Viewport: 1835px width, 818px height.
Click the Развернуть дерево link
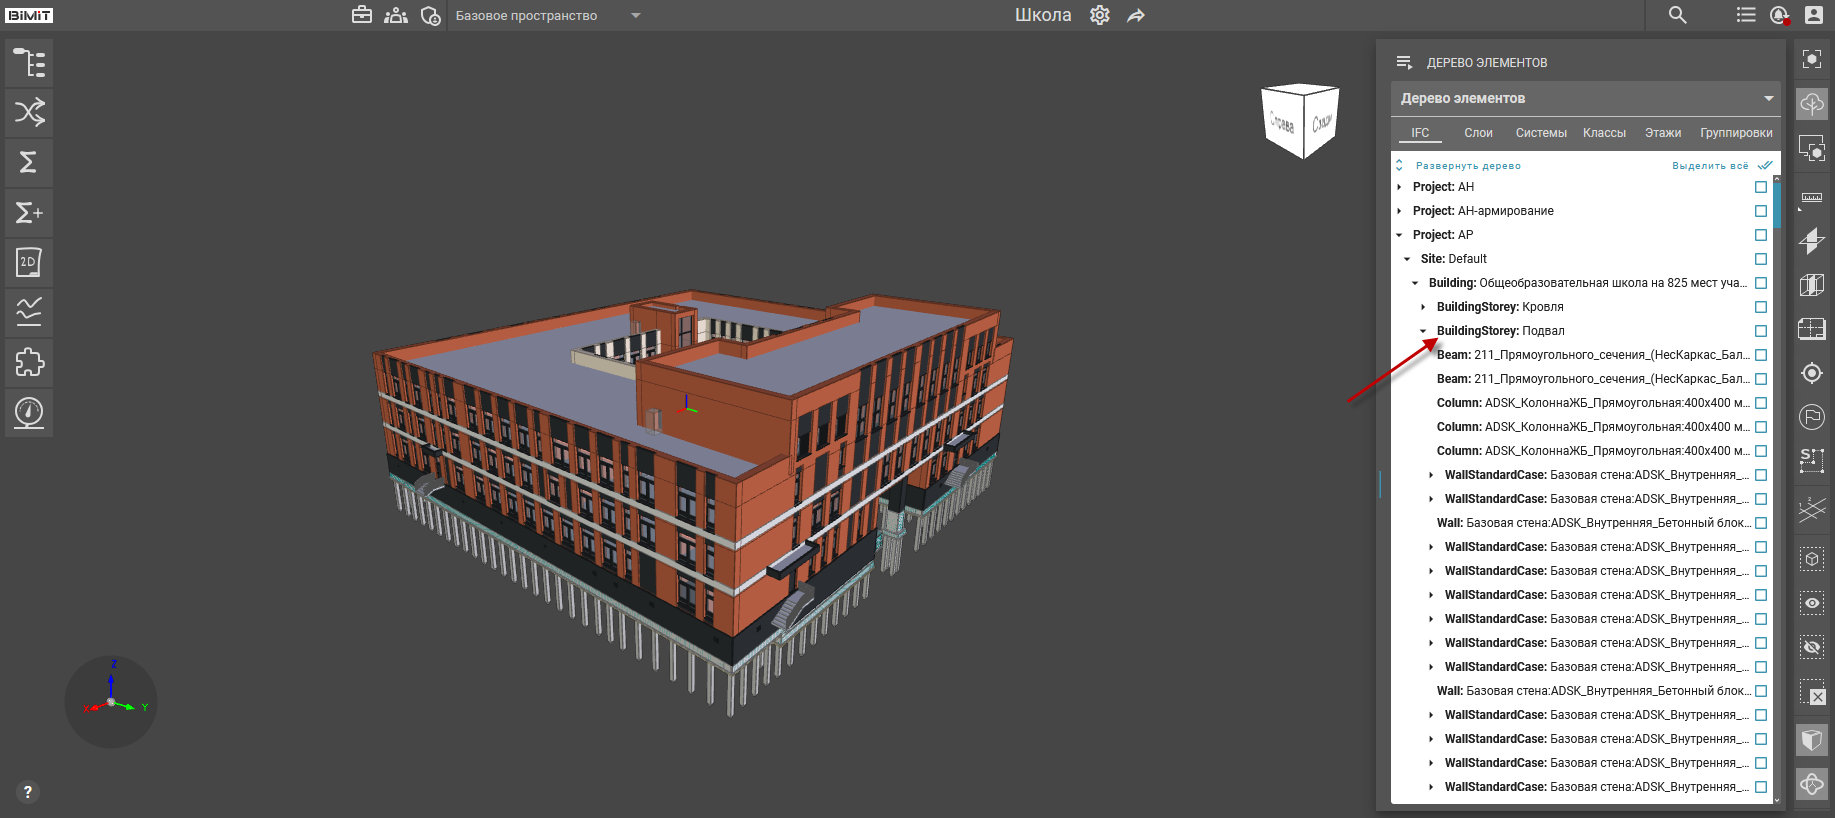pyautogui.click(x=1467, y=166)
